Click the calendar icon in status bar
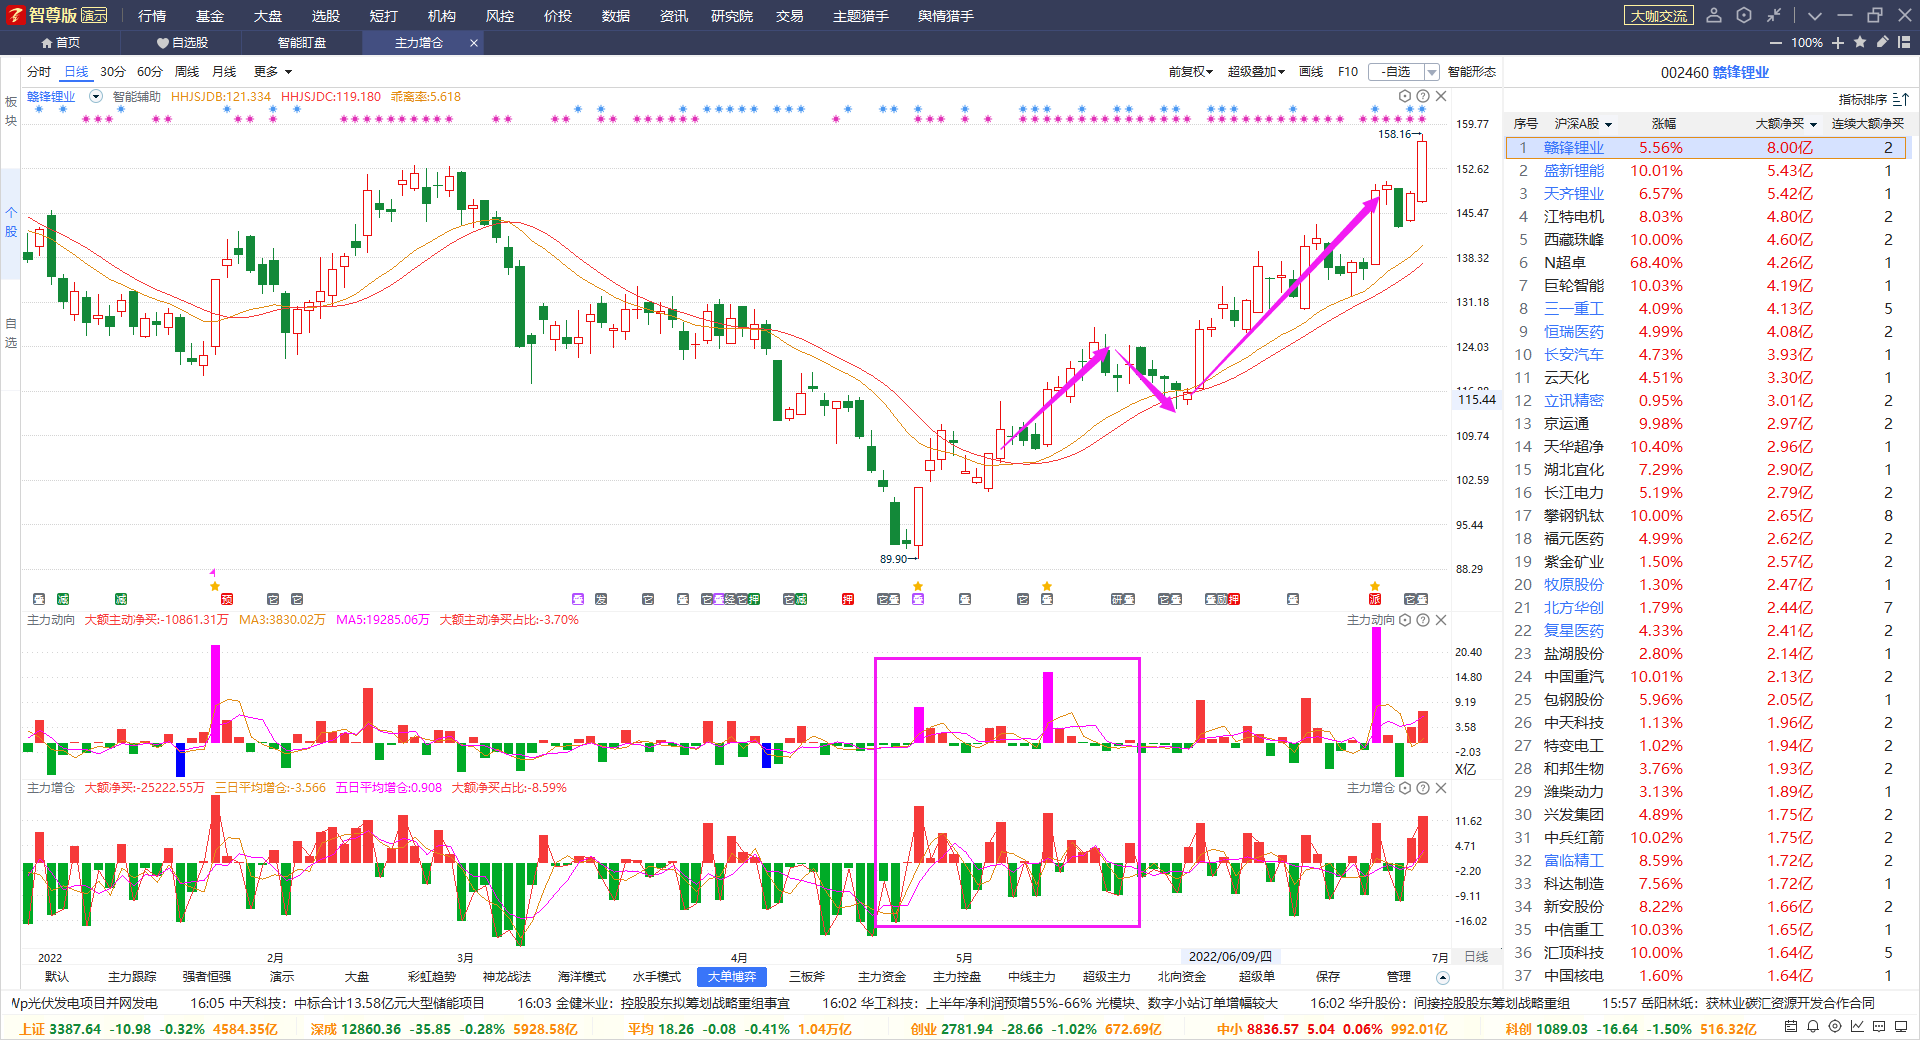Viewport: 1920px width, 1040px height. [1791, 1026]
